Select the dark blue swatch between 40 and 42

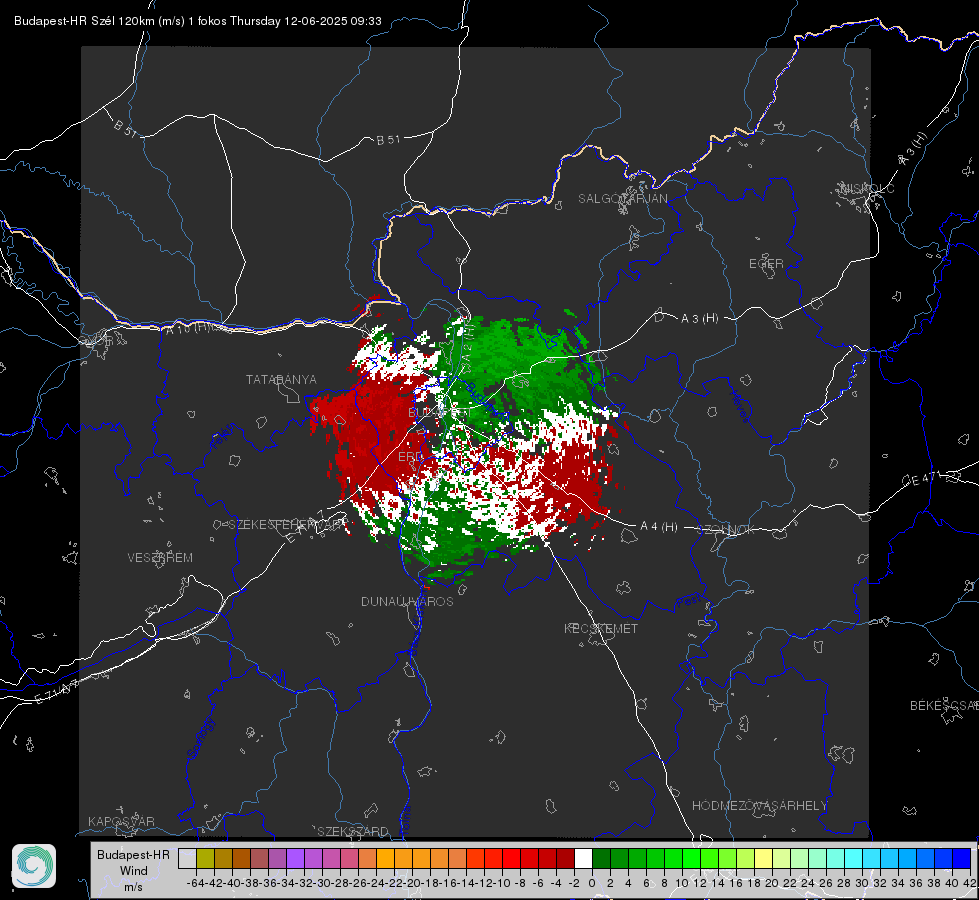pos(962,859)
